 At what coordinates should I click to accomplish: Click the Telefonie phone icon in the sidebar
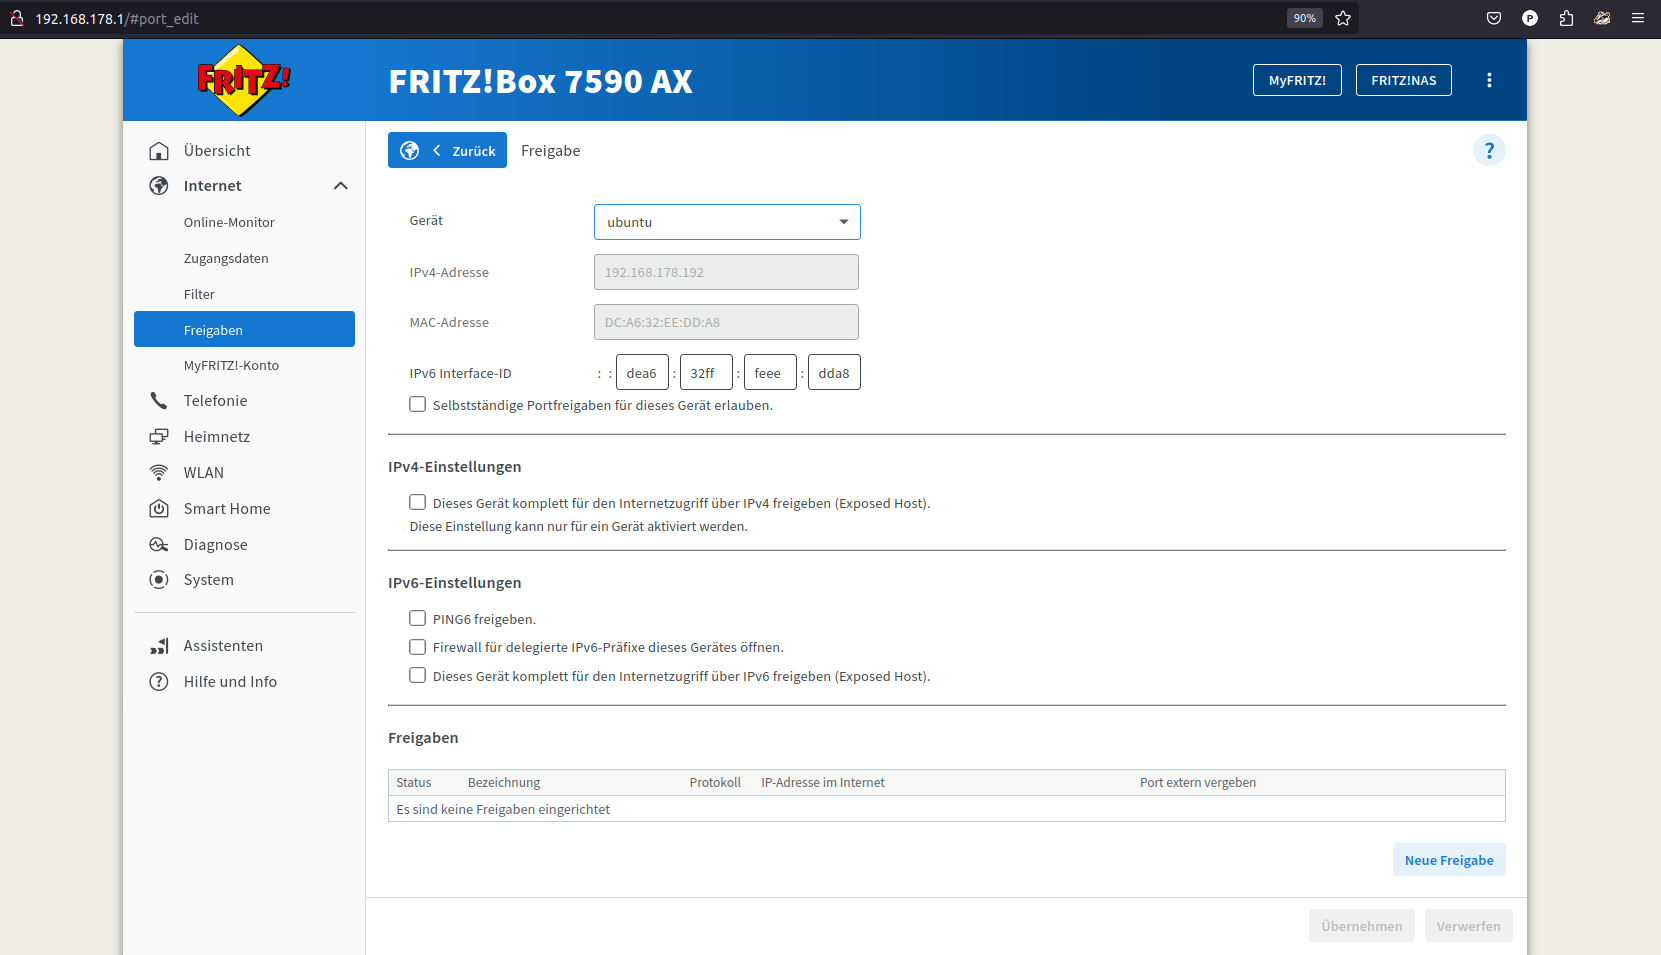tap(159, 401)
